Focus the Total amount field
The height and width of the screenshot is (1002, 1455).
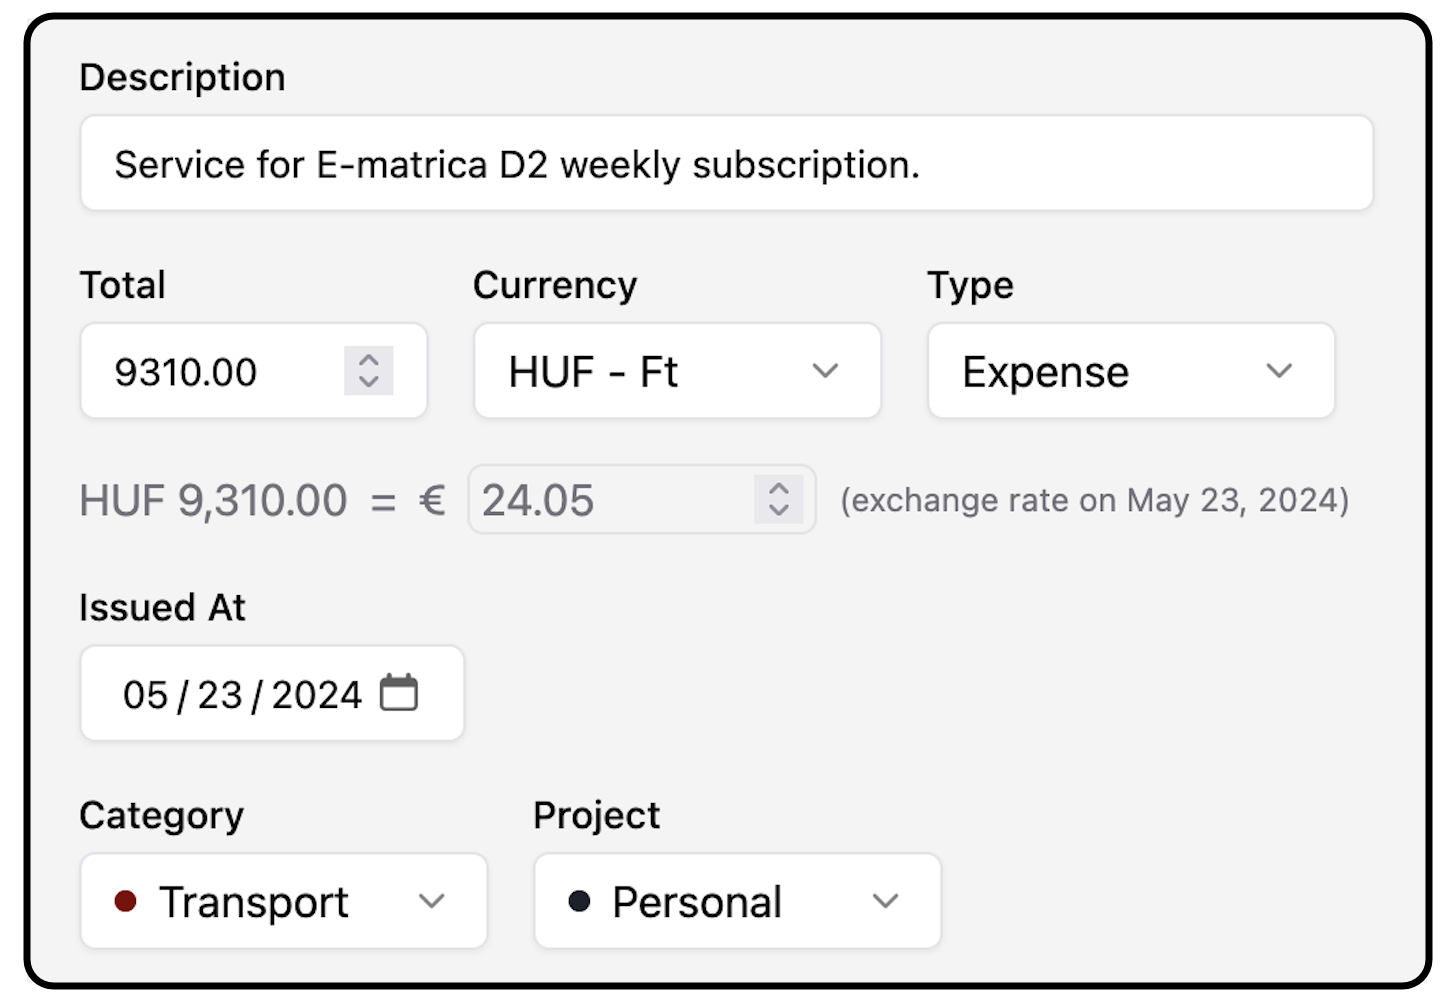(220, 371)
